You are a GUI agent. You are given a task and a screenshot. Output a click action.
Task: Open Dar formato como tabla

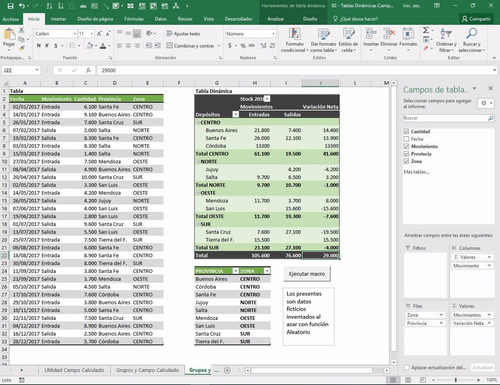click(323, 40)
